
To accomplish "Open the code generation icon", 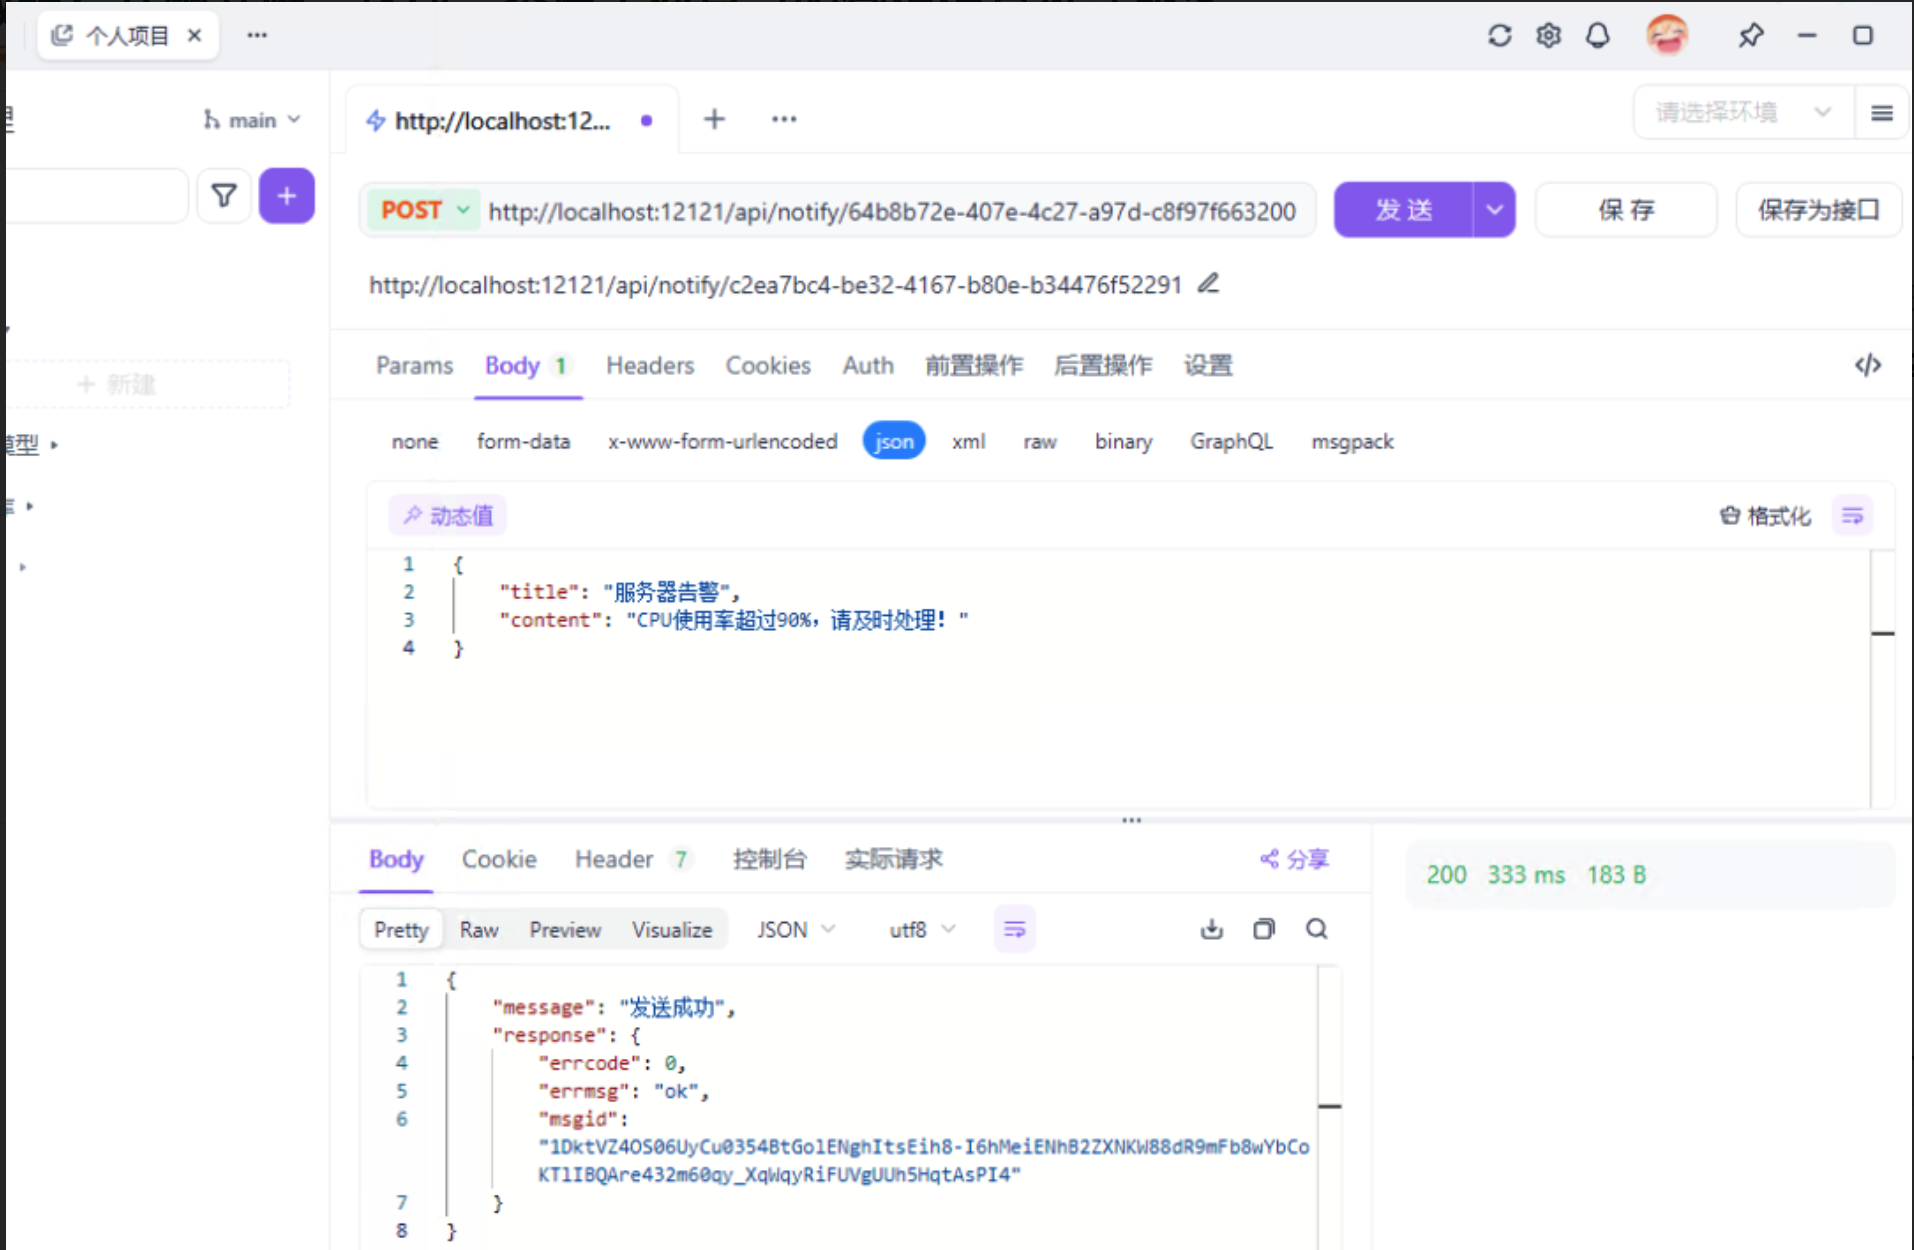I will pyautogui.click(x=1867, y=365).
